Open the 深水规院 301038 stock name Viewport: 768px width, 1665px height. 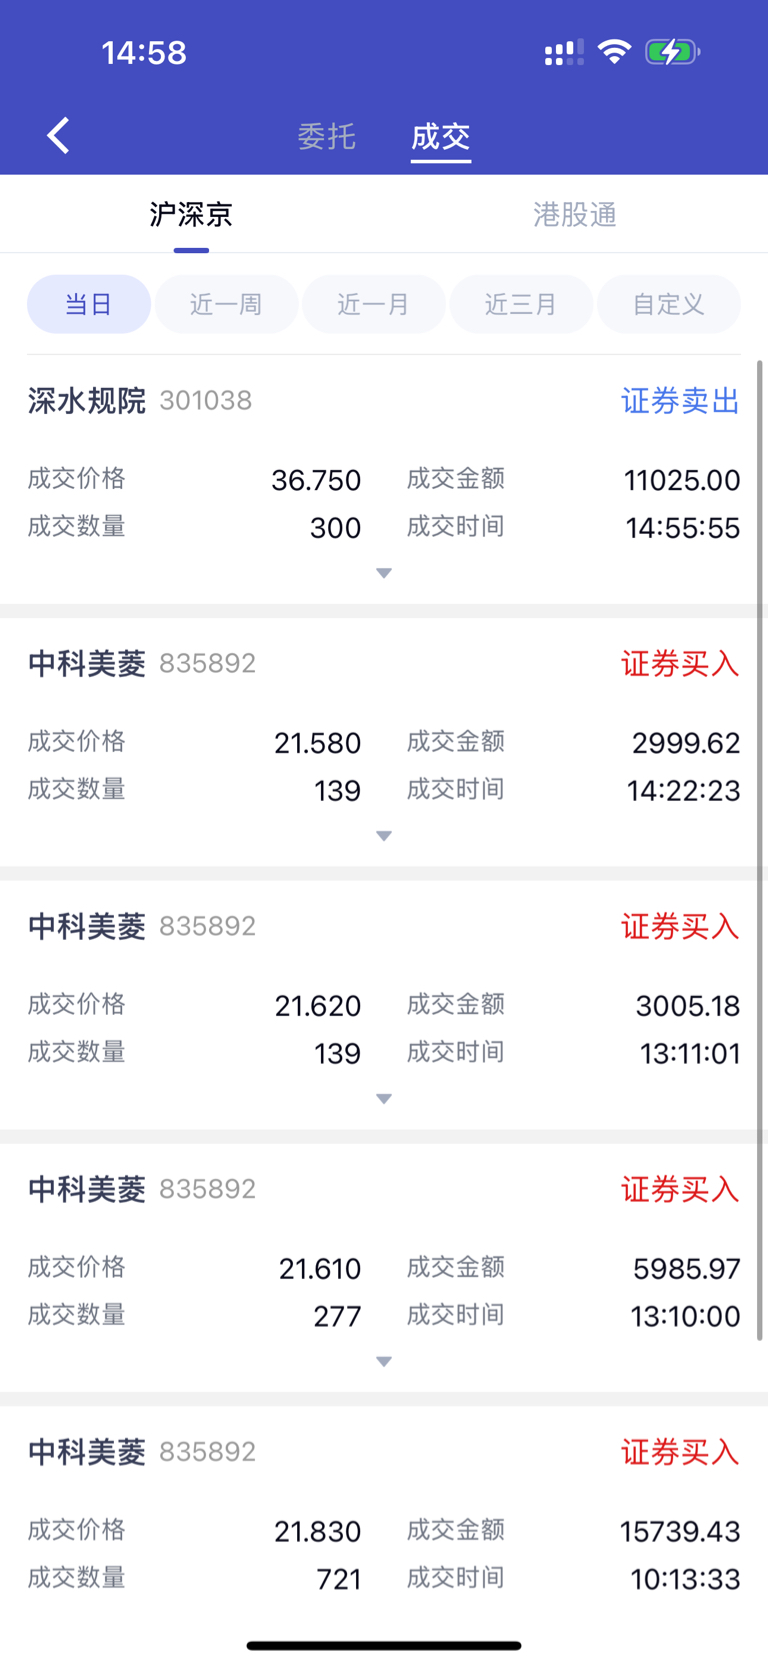point(140,400)
